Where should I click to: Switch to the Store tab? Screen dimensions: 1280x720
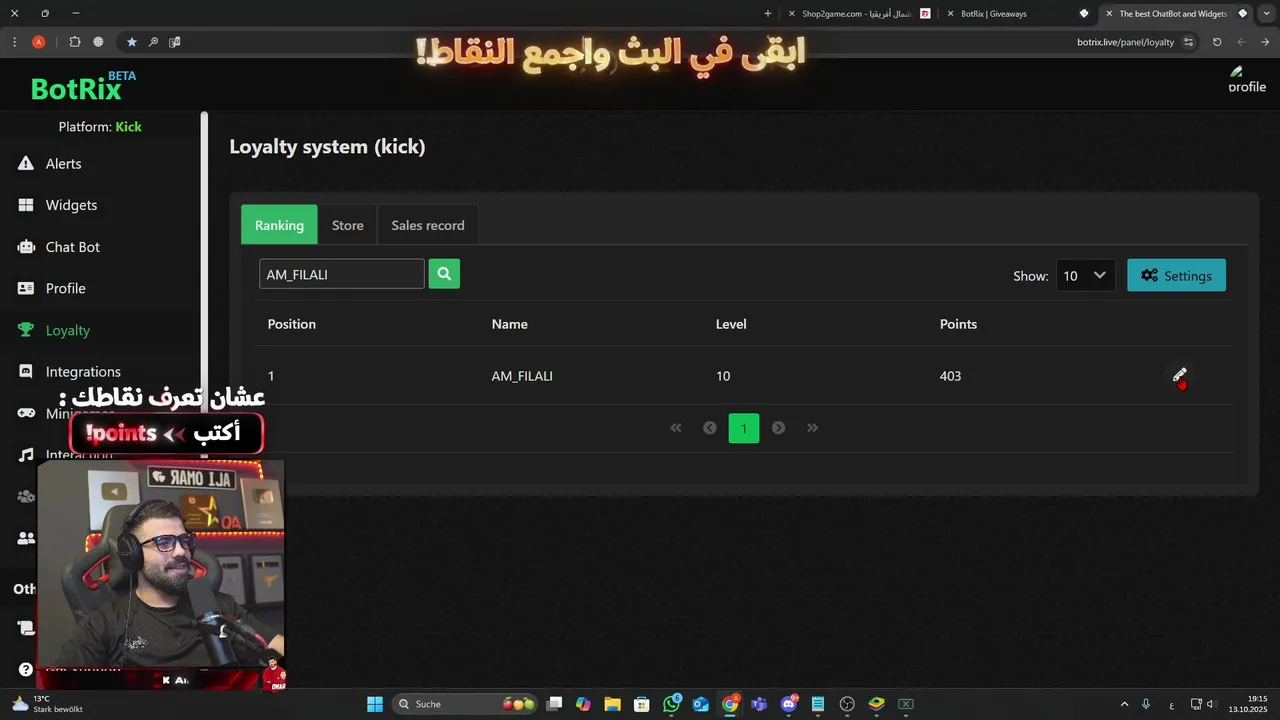pyautogui.click(x=348, y=225)
